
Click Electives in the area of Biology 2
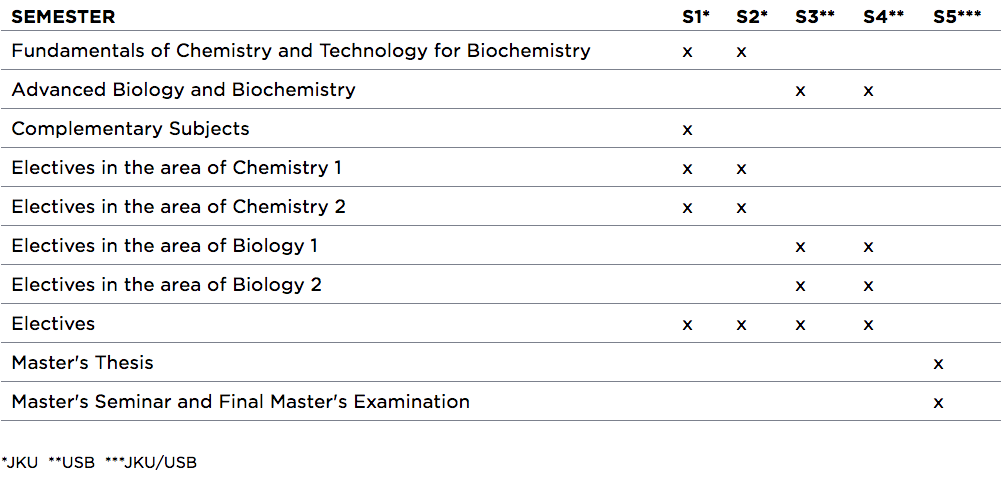click(x=166, y=285)
